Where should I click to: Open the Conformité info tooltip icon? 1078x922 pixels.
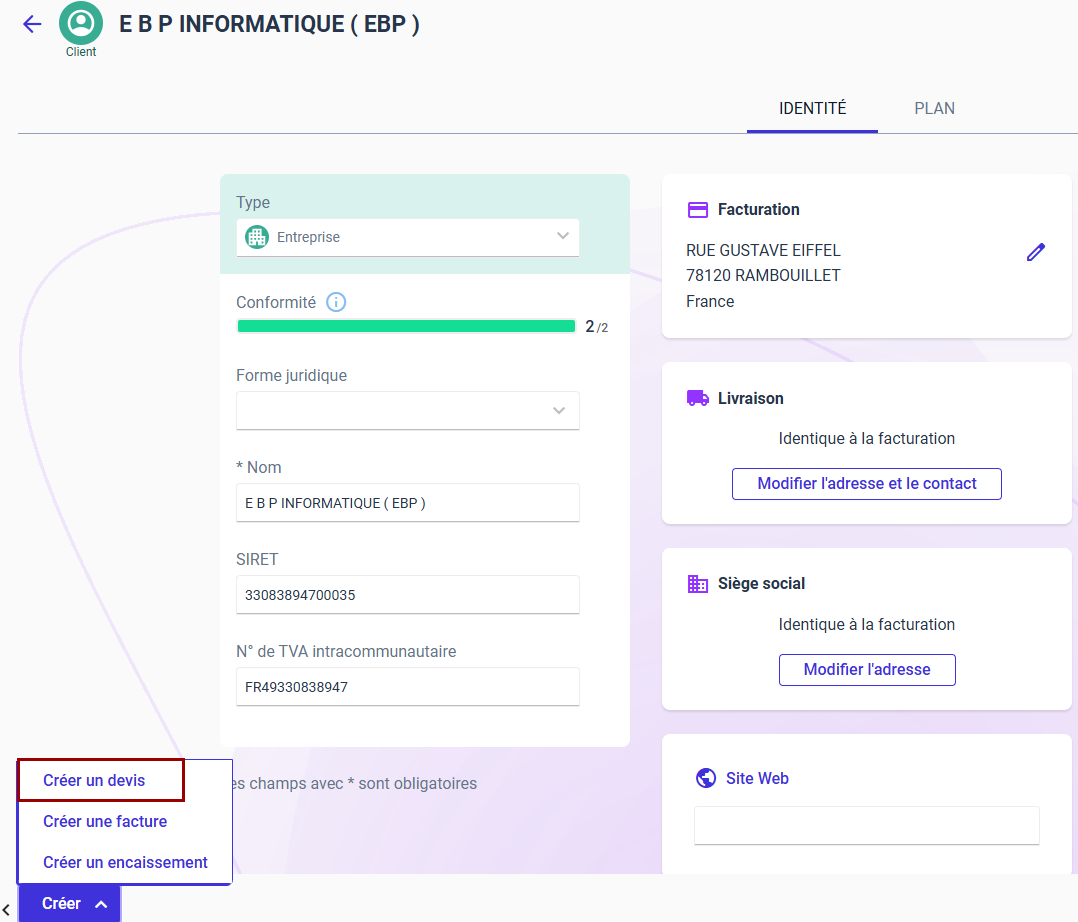click(x=336, y=301)
